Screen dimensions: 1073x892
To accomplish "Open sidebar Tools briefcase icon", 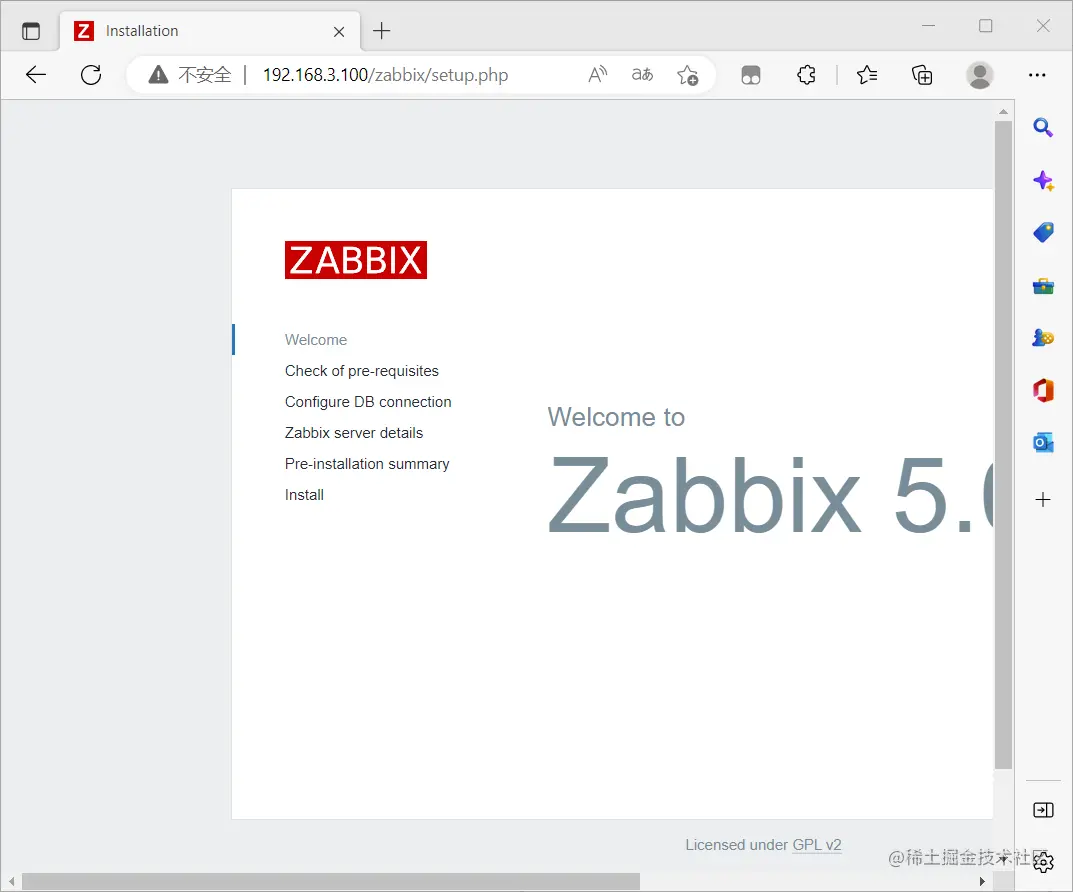I will click(1043, 286).
